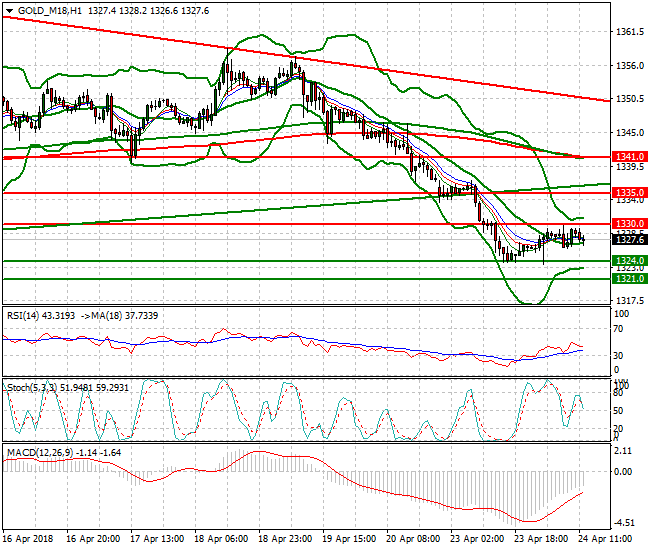Select the 1335.0 red price level label
Viewport: 650px width, 550px height.
coord(630,192)
